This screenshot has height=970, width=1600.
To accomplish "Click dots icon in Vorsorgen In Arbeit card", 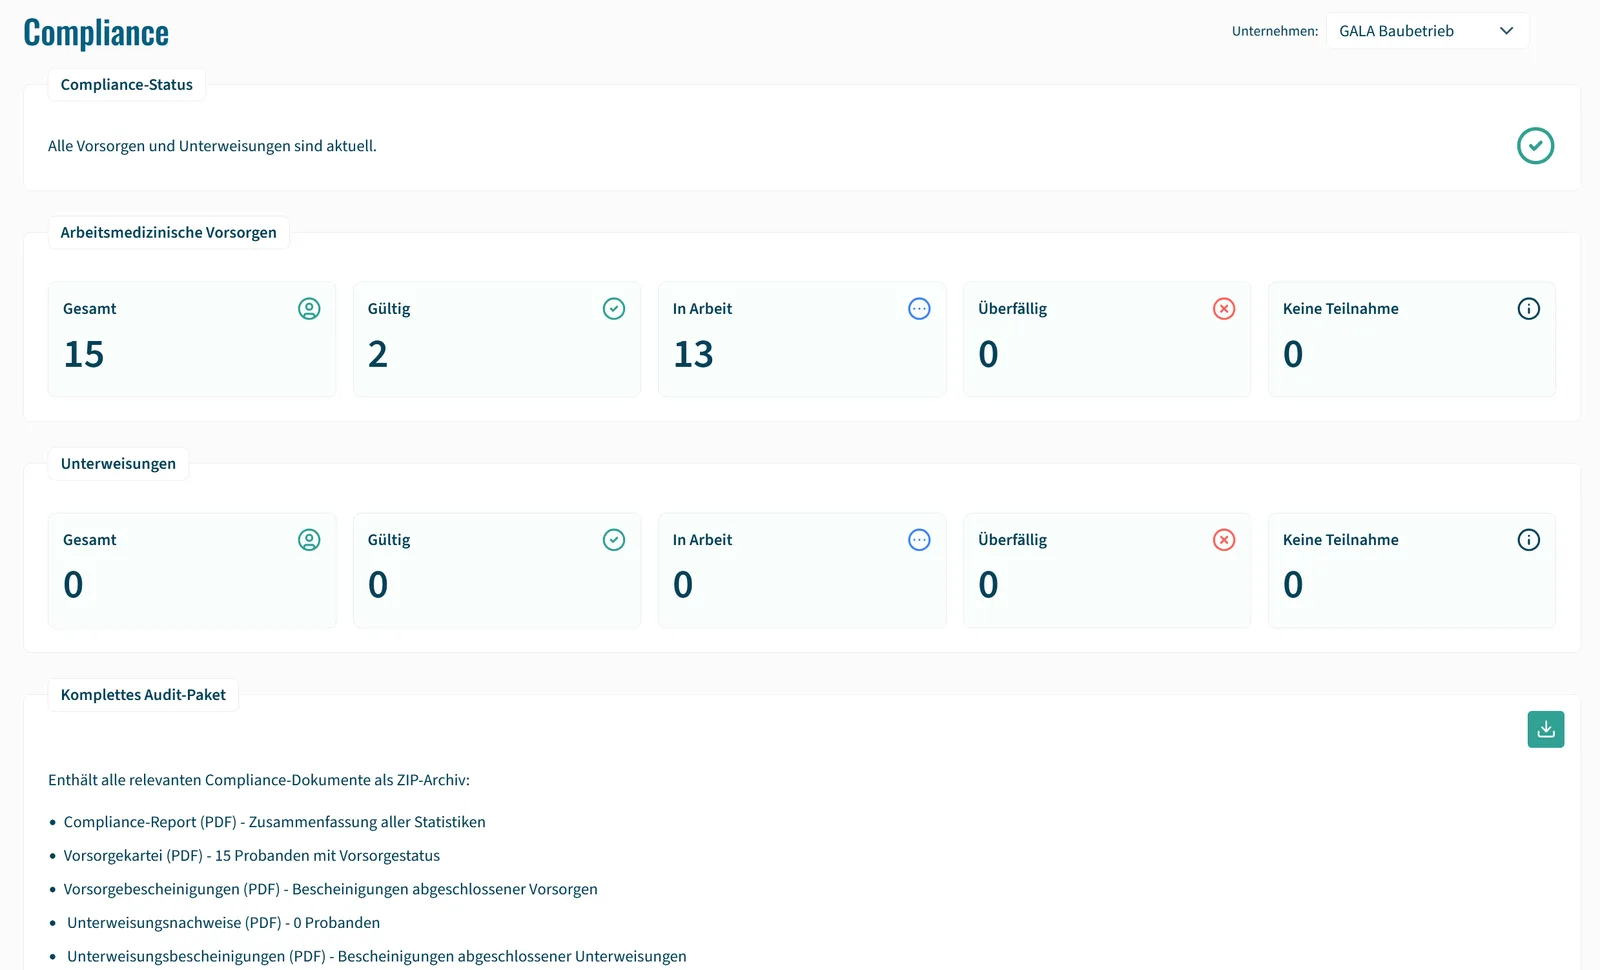I will click(x=919, y=309).
